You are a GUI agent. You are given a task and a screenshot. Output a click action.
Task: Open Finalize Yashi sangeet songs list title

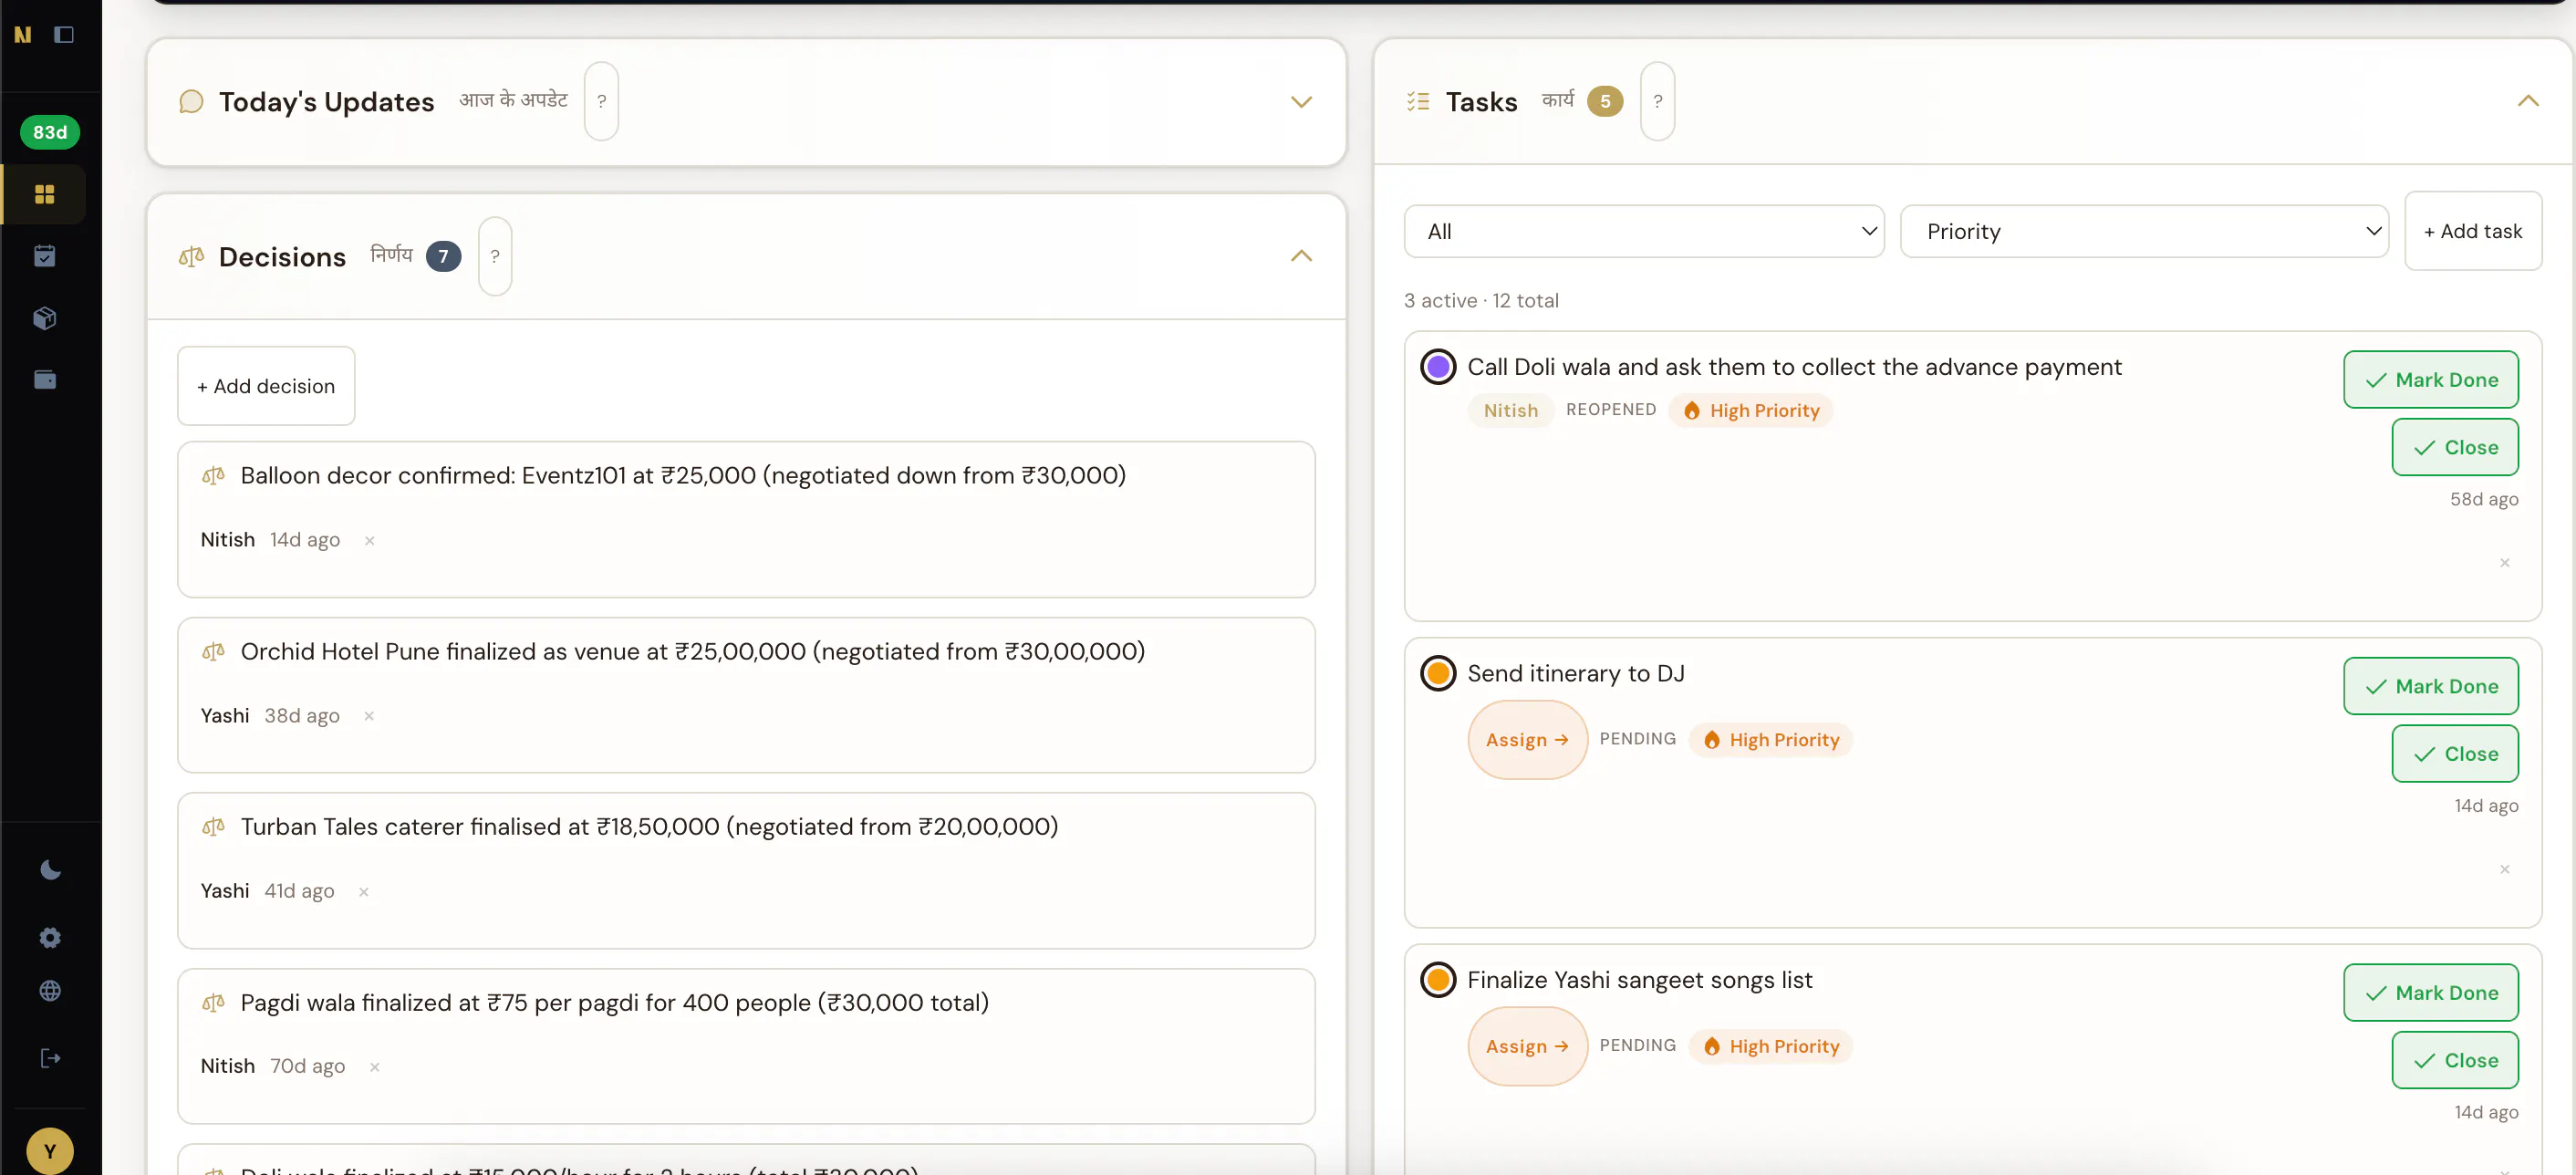pyautogui.click(x=1639, y=980)
